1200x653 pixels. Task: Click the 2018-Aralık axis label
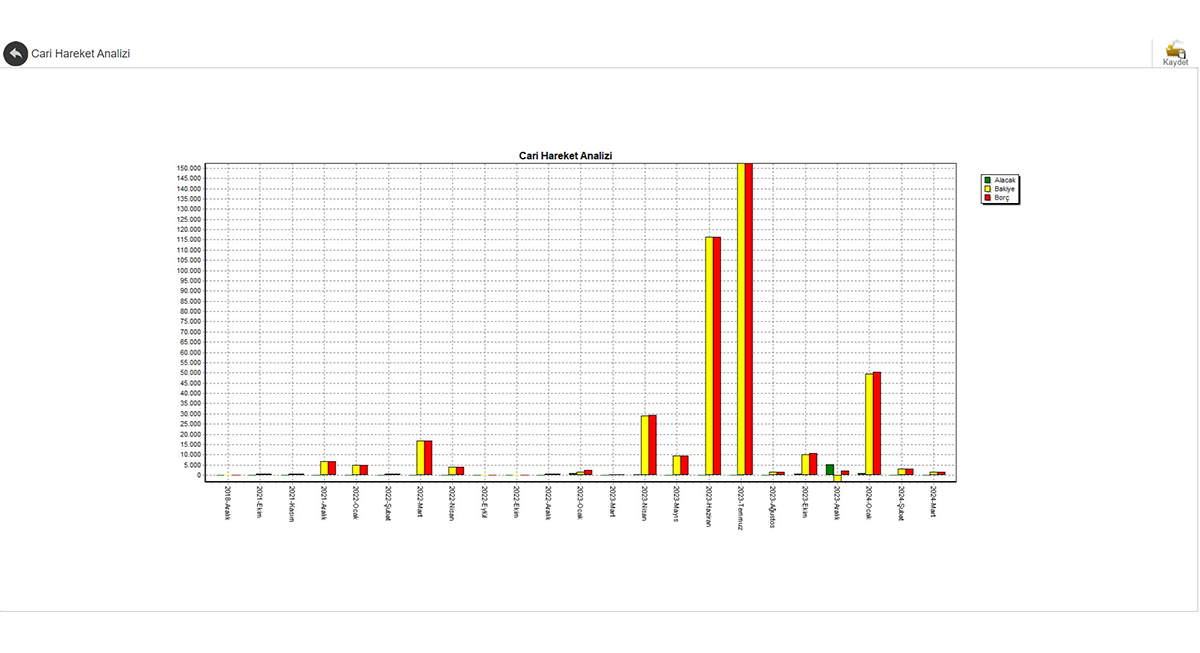228,505
